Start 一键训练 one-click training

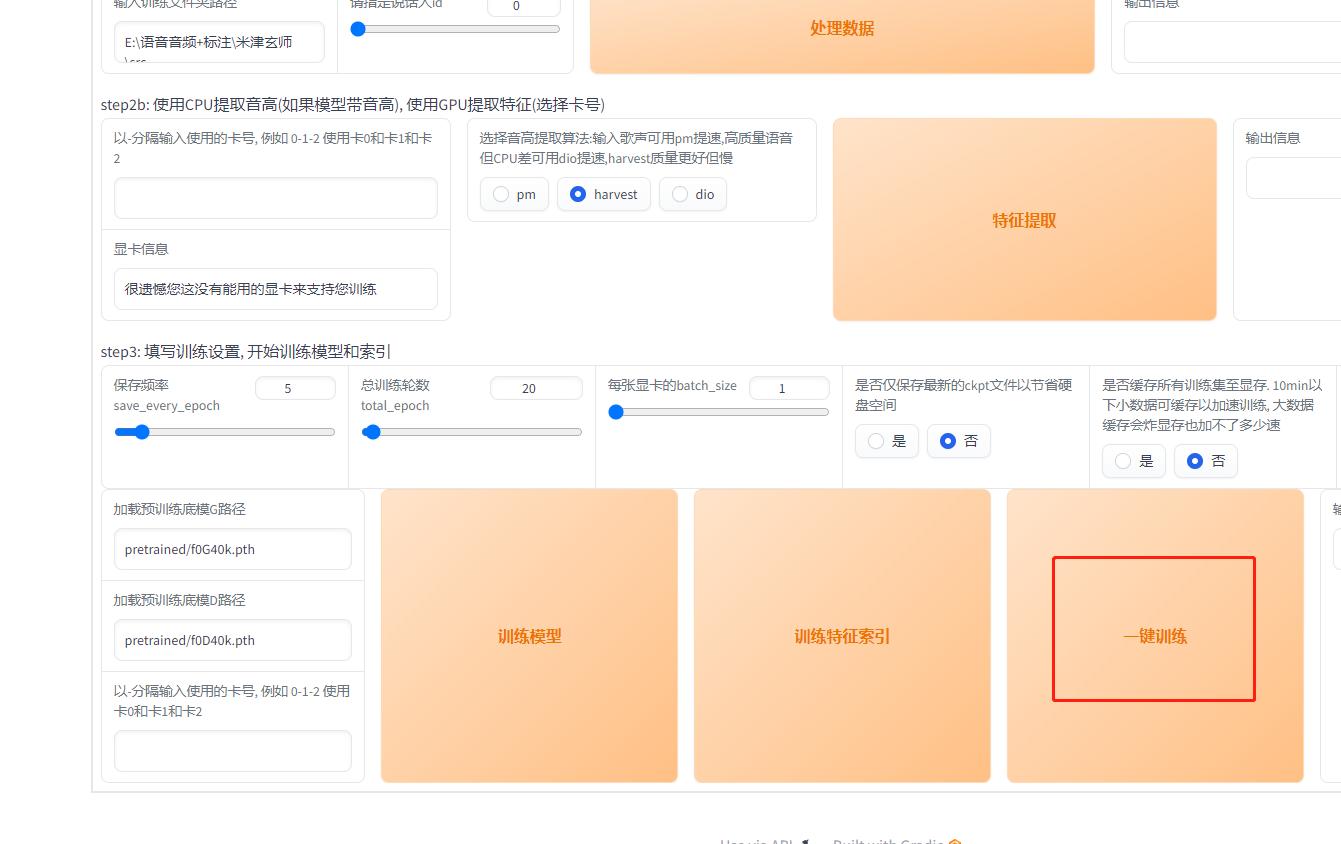[1154, 635]
